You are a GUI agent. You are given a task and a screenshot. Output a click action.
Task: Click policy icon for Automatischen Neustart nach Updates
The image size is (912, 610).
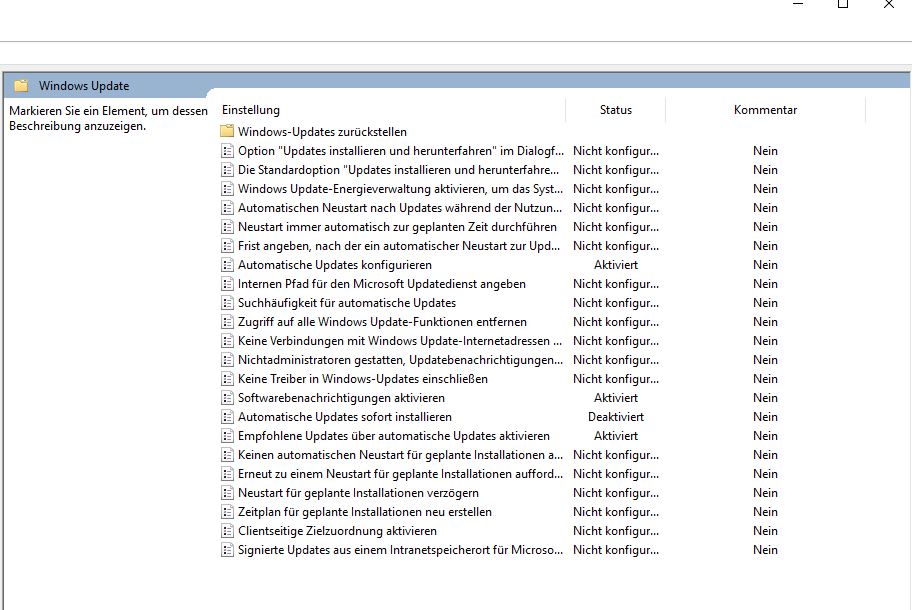(x=227, y=208)
